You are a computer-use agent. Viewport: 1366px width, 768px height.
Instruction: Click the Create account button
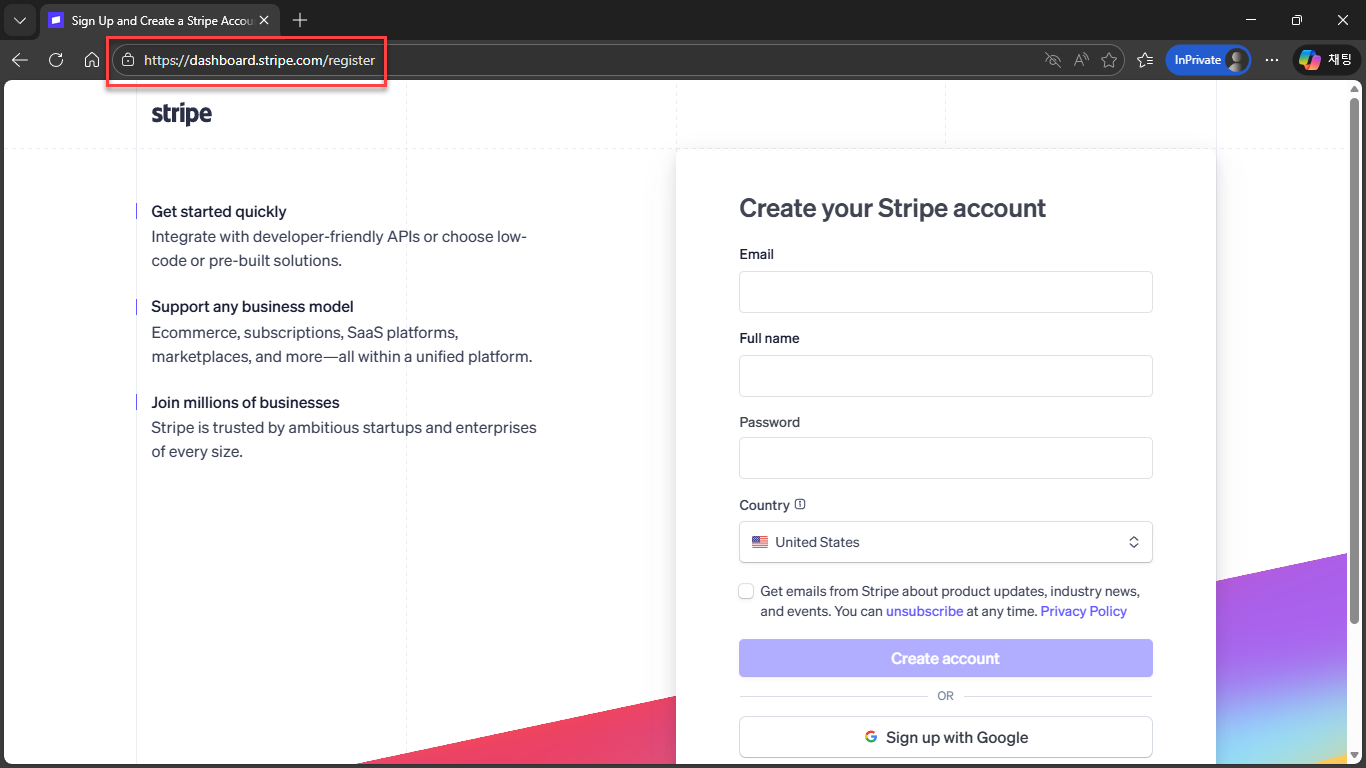click(945, 658)
